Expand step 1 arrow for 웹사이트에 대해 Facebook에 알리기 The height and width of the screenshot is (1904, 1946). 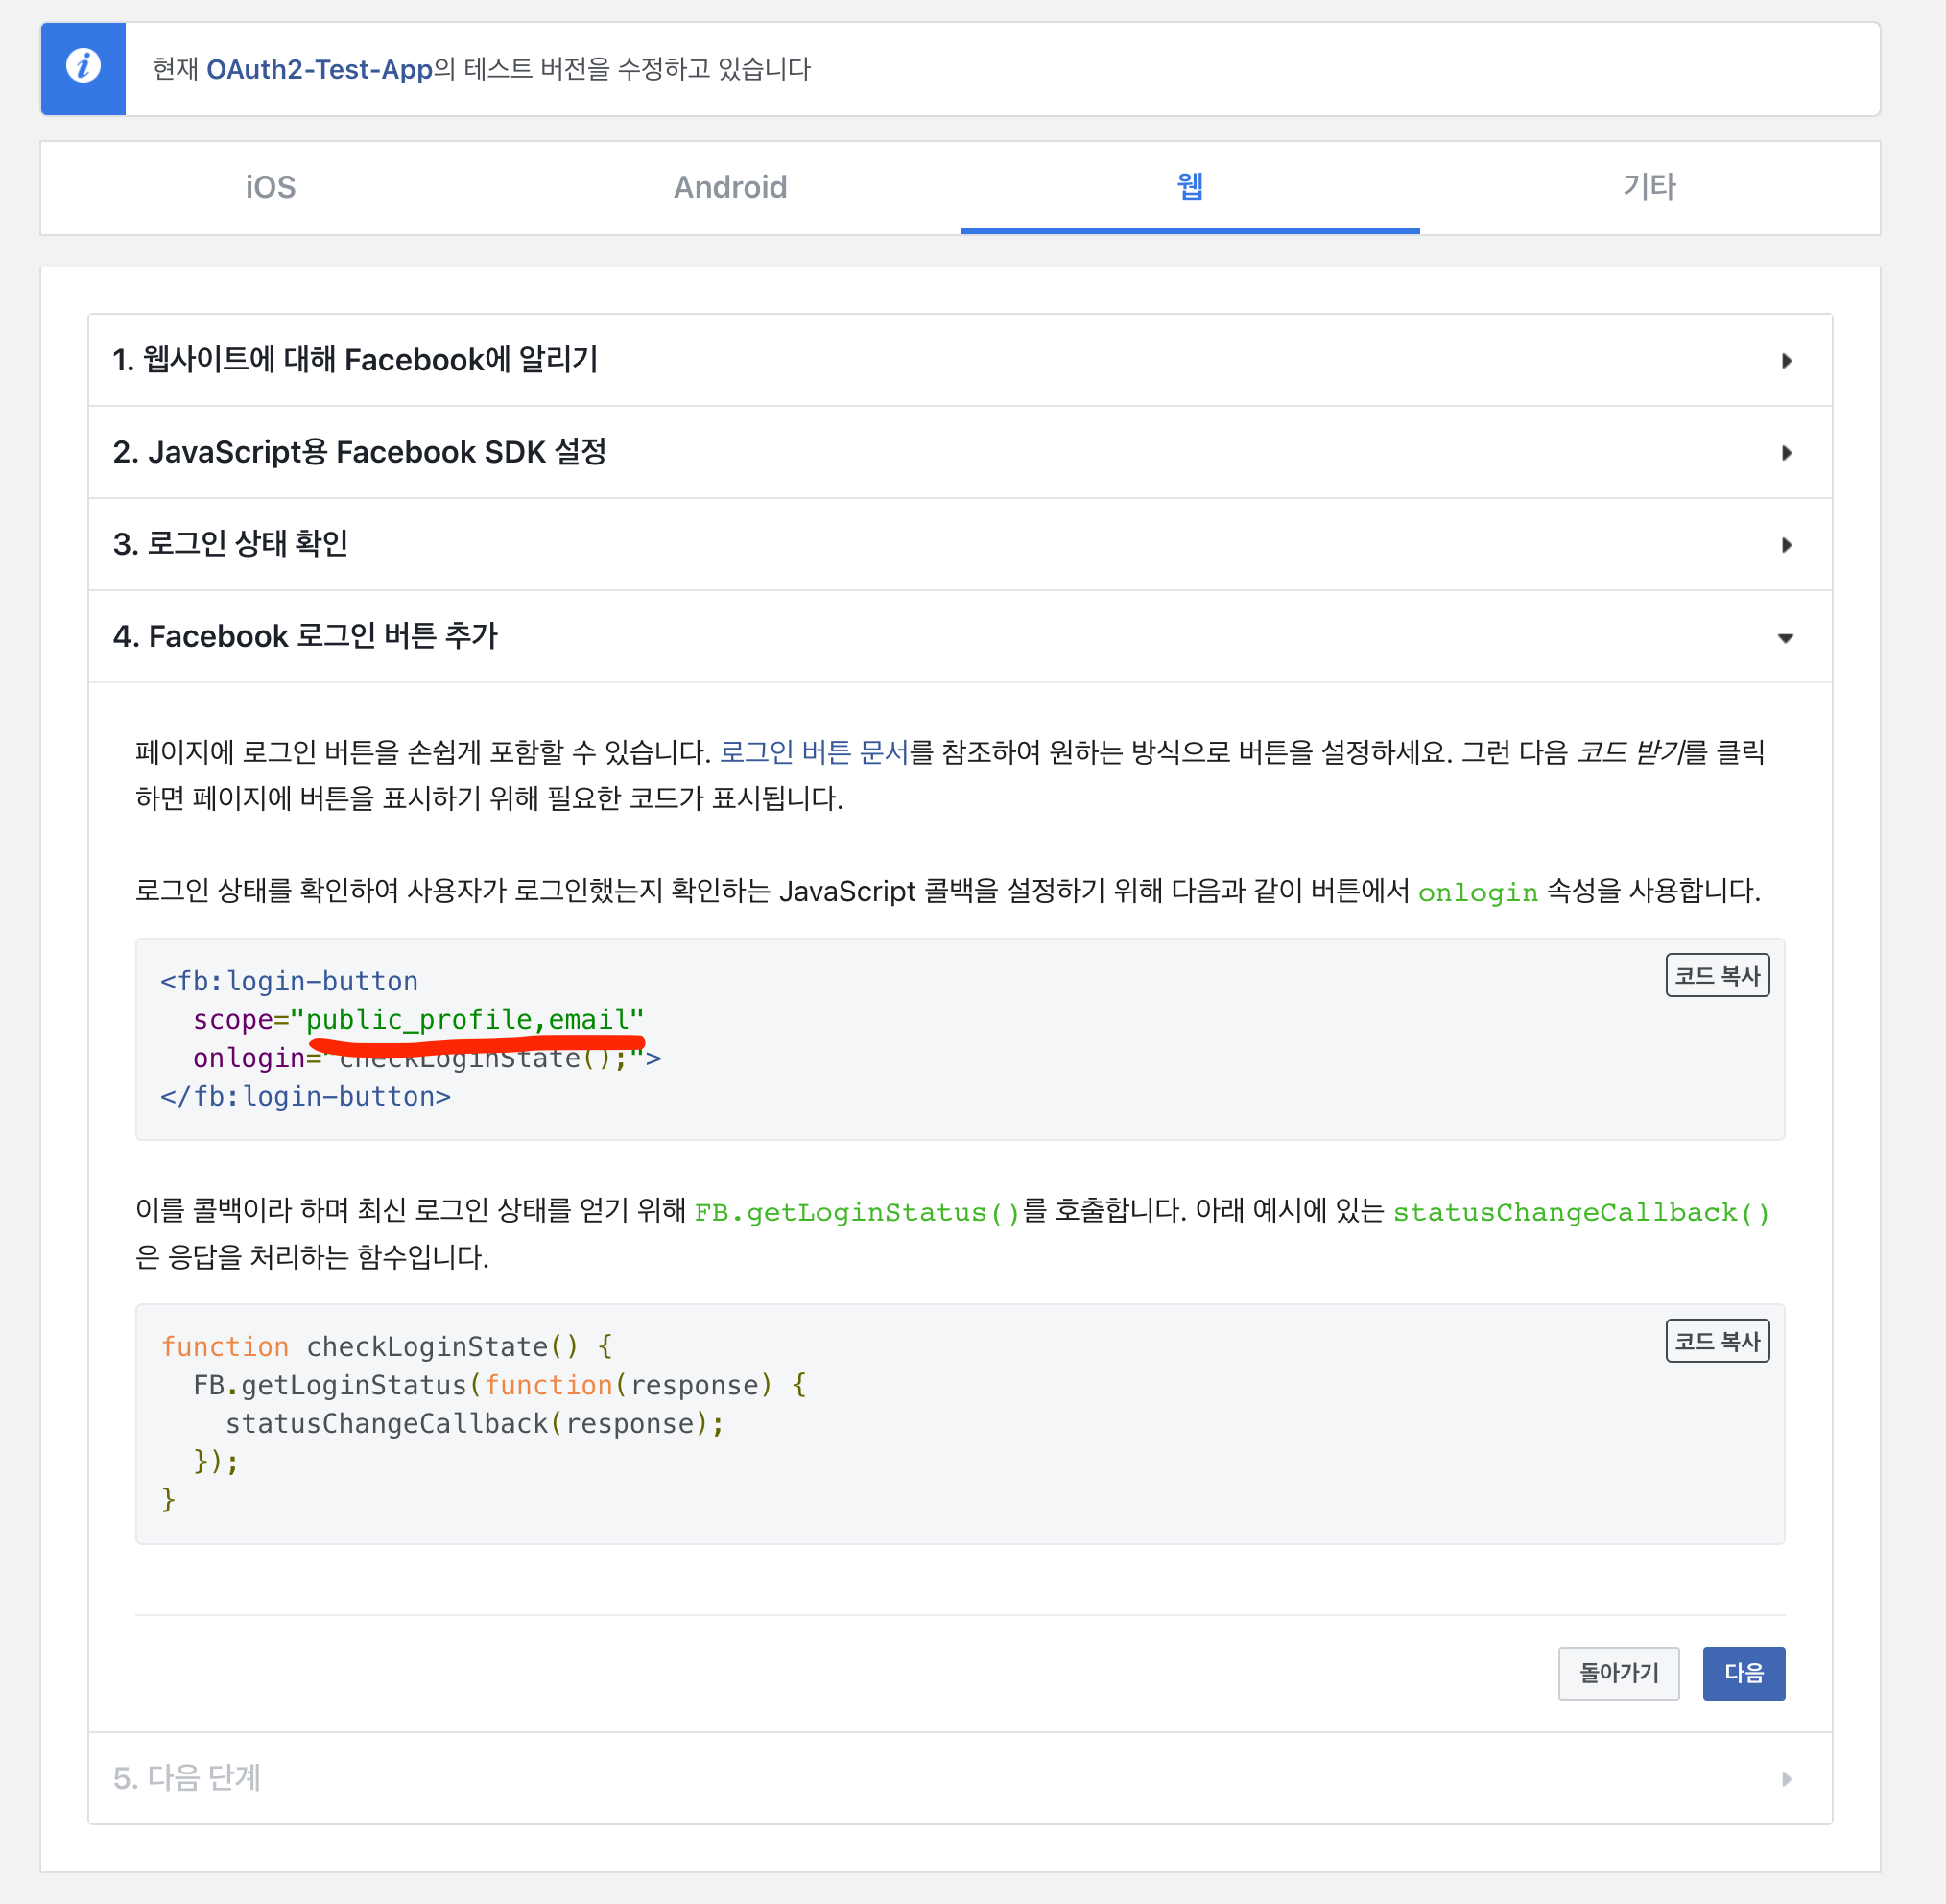pyautogui.click(x=1786, y=361)
